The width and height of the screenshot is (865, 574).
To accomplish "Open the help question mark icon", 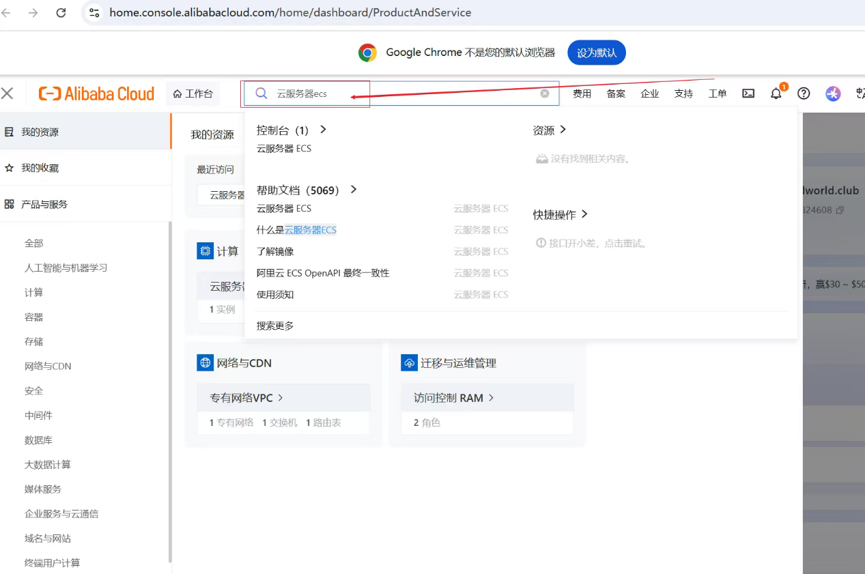I will [804, 93].
